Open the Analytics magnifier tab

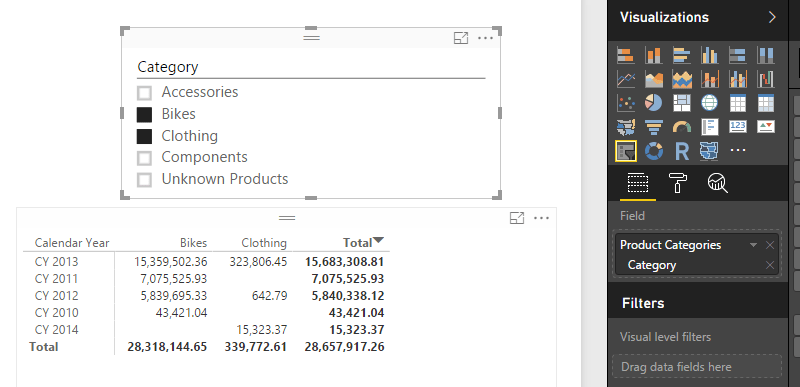(717, 182)
